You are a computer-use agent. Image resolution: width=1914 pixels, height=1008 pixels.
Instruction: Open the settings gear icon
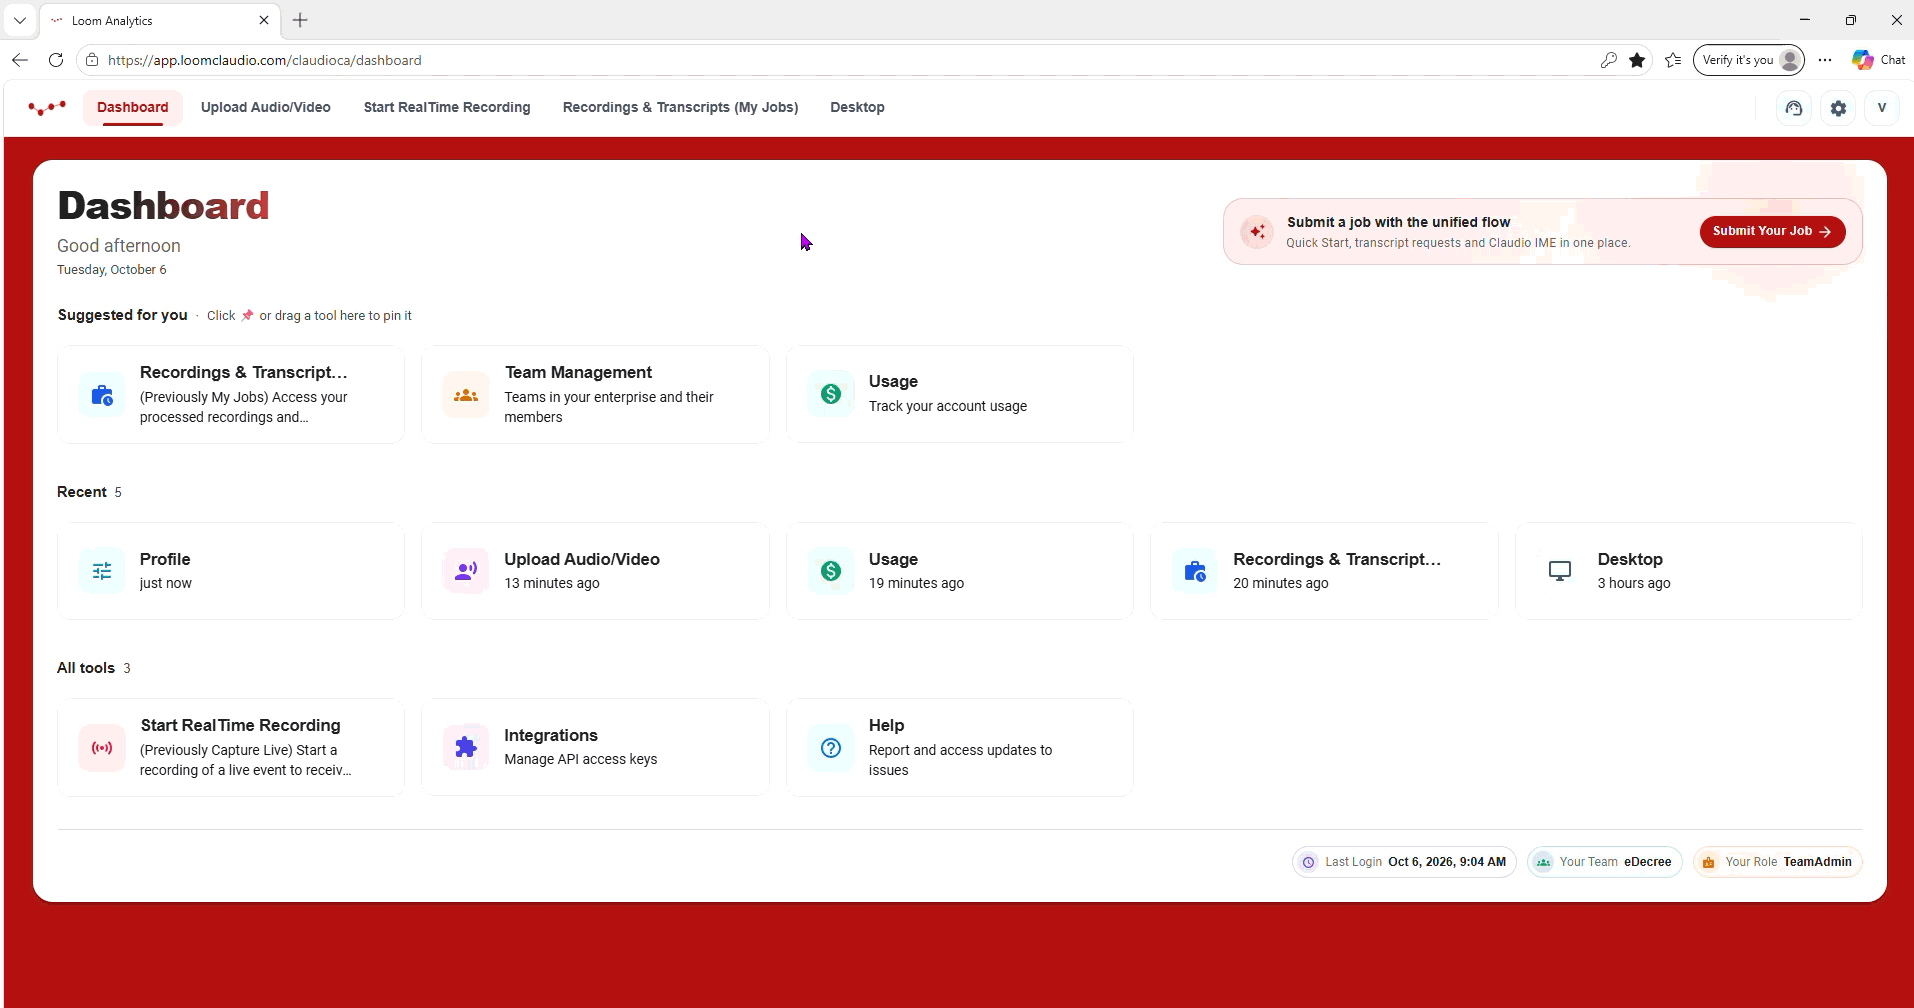point(1838,108)
